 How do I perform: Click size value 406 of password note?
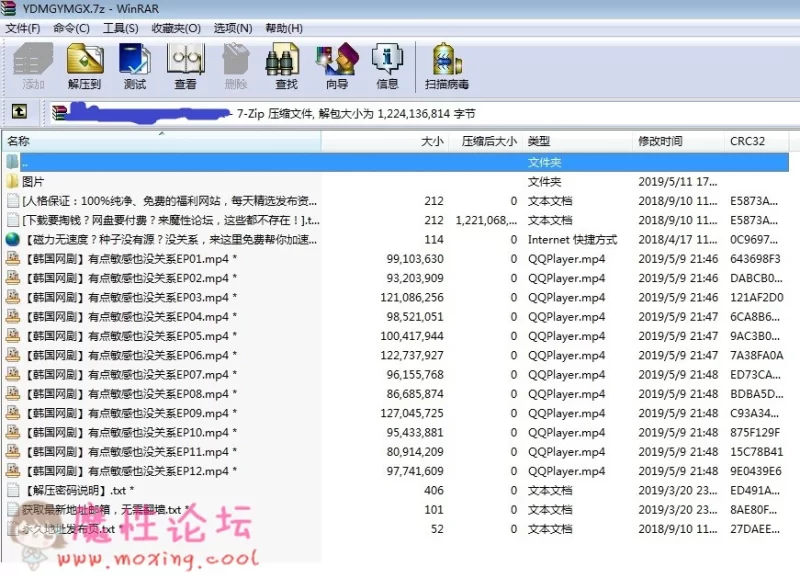(434, 490)
